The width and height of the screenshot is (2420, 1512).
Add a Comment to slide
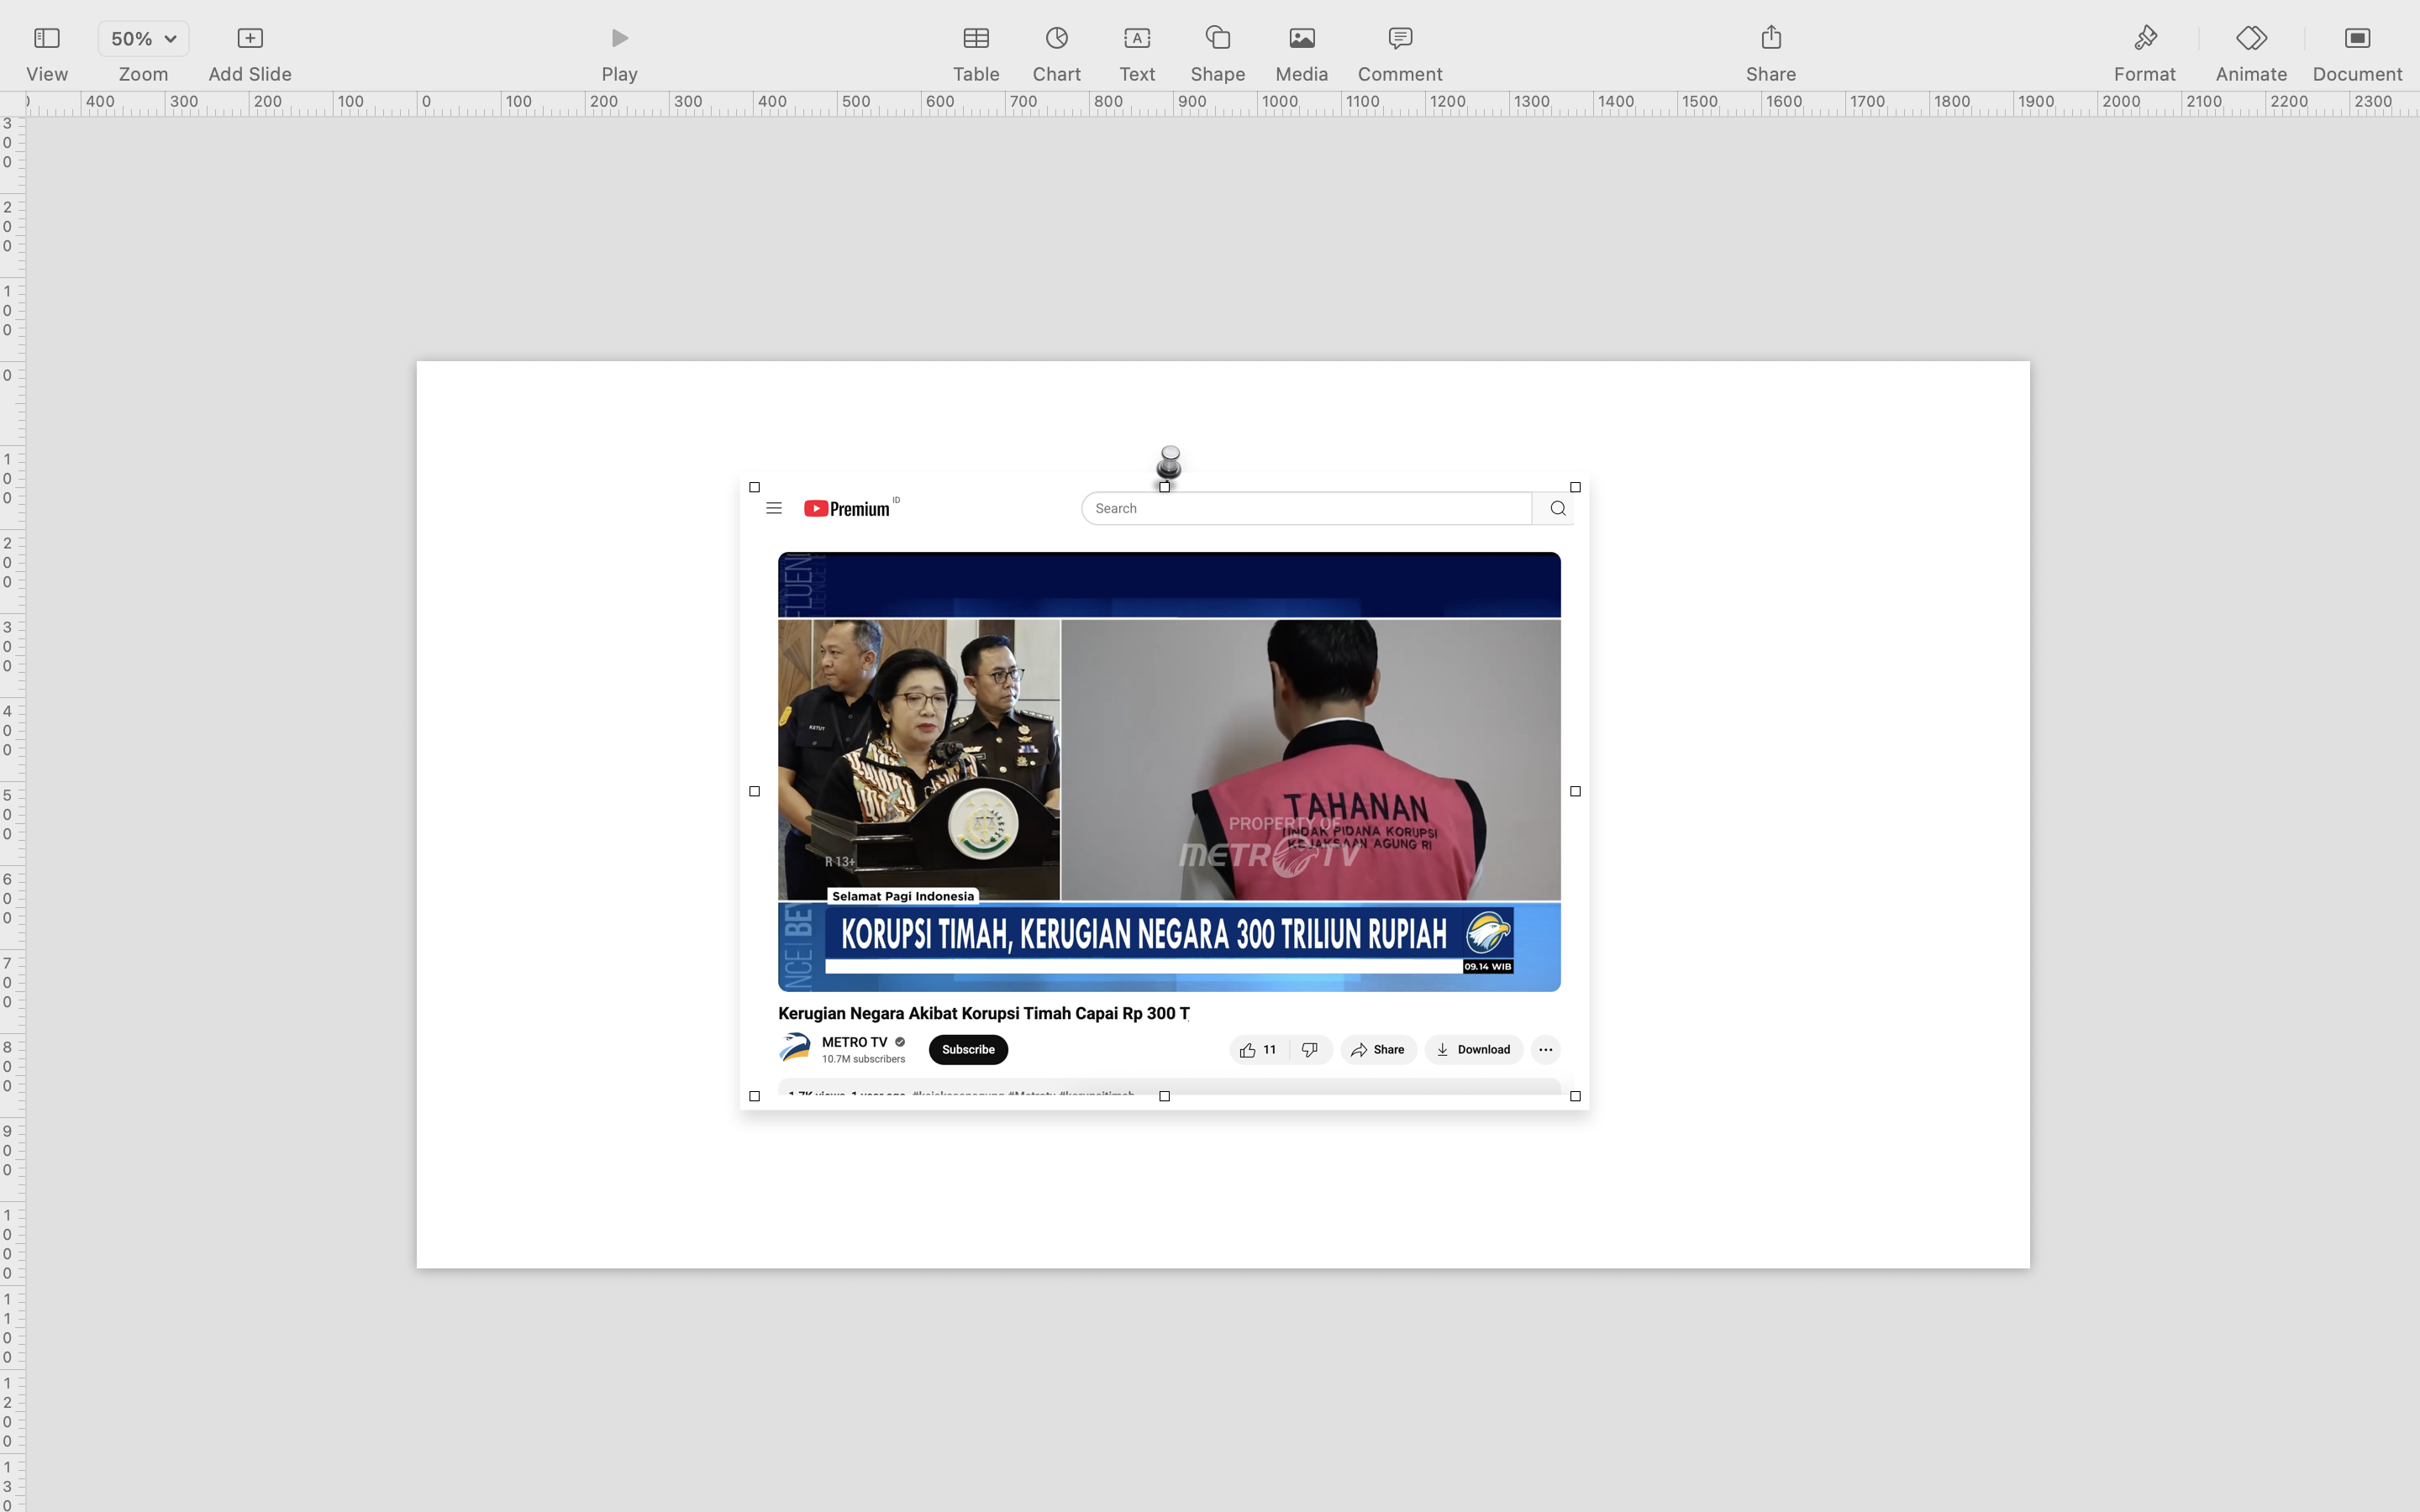[x=1399, y=39]
